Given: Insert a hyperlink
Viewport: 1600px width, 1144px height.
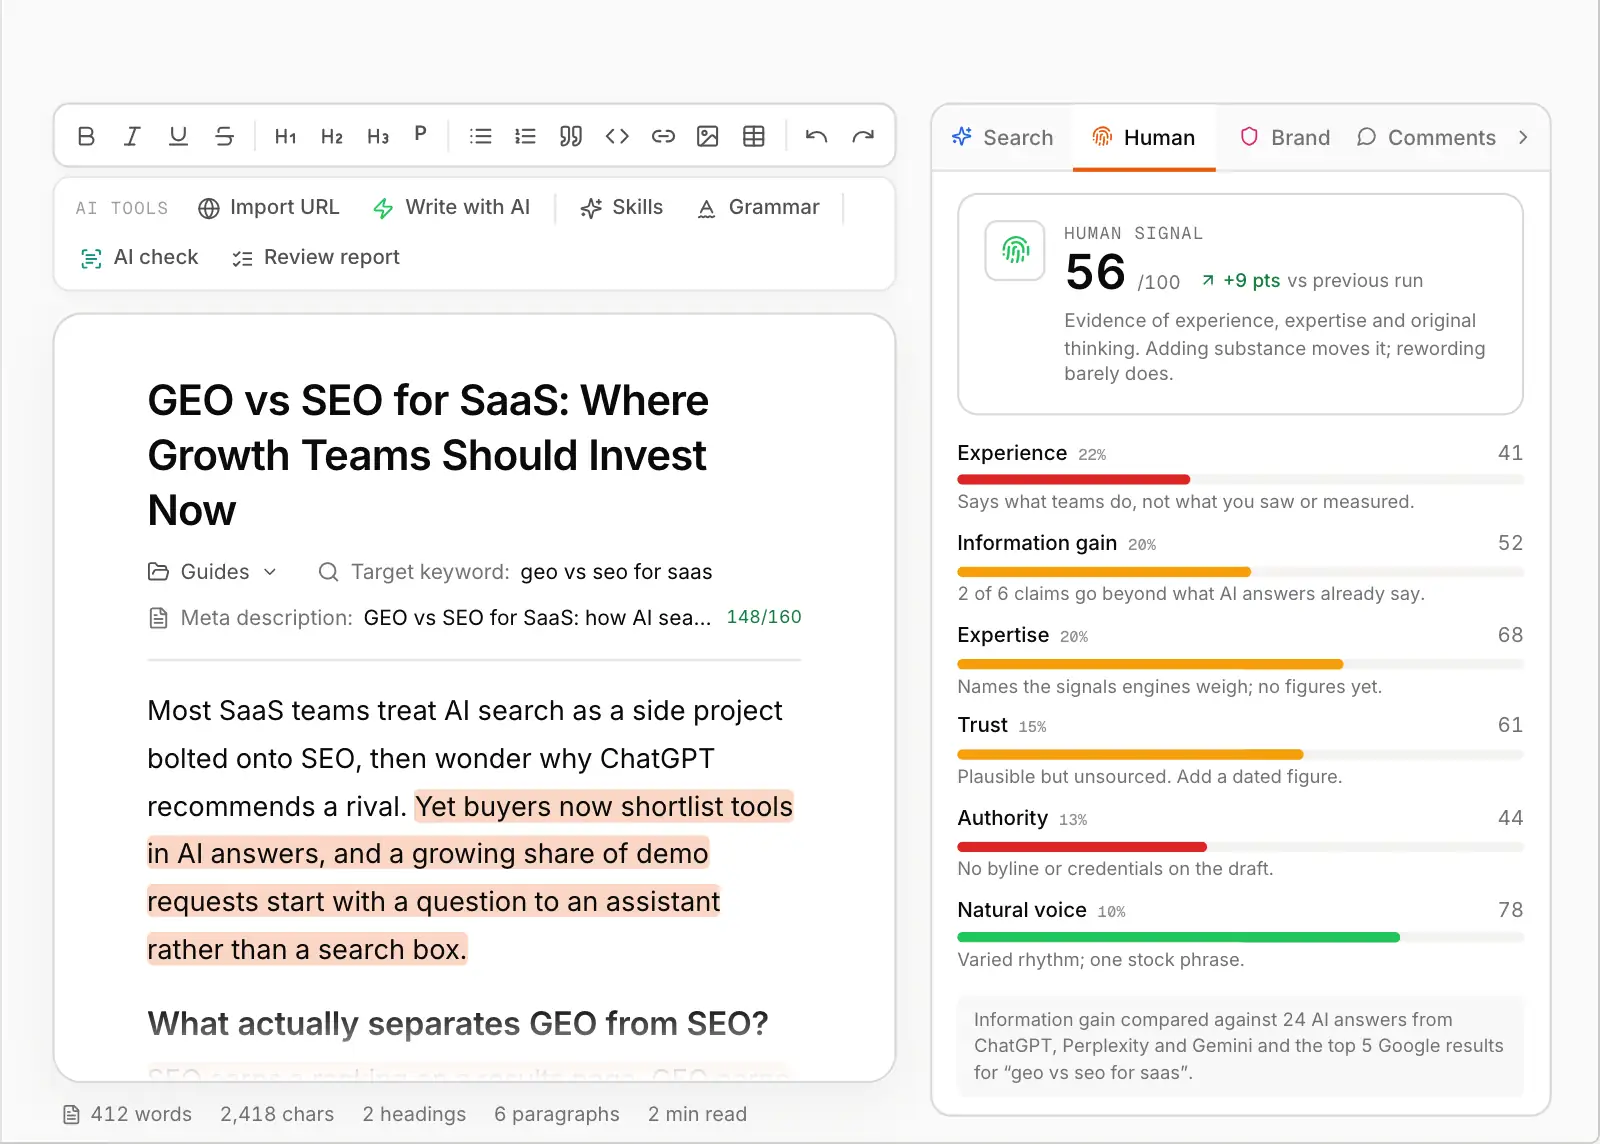Looking at the screenshot, I should 663,136.
